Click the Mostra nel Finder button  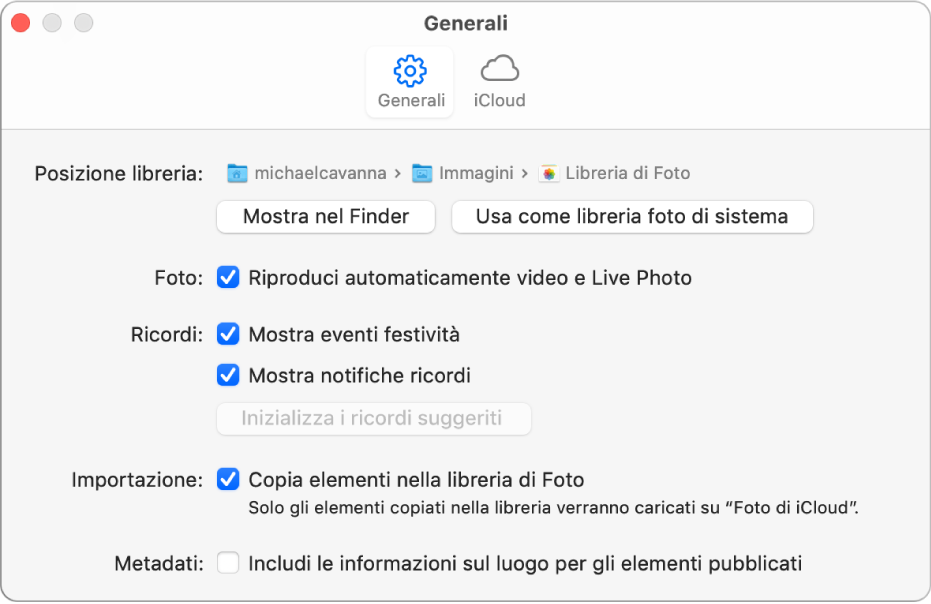click(325, 217)
